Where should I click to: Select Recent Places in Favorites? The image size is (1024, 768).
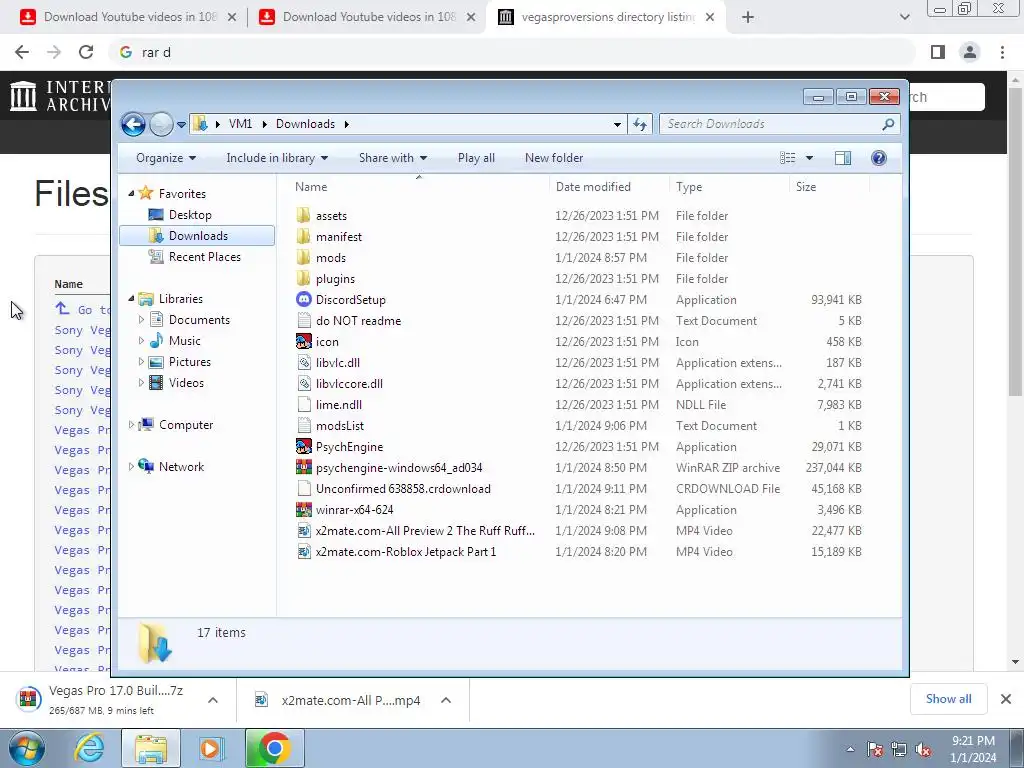click(204, 257)
